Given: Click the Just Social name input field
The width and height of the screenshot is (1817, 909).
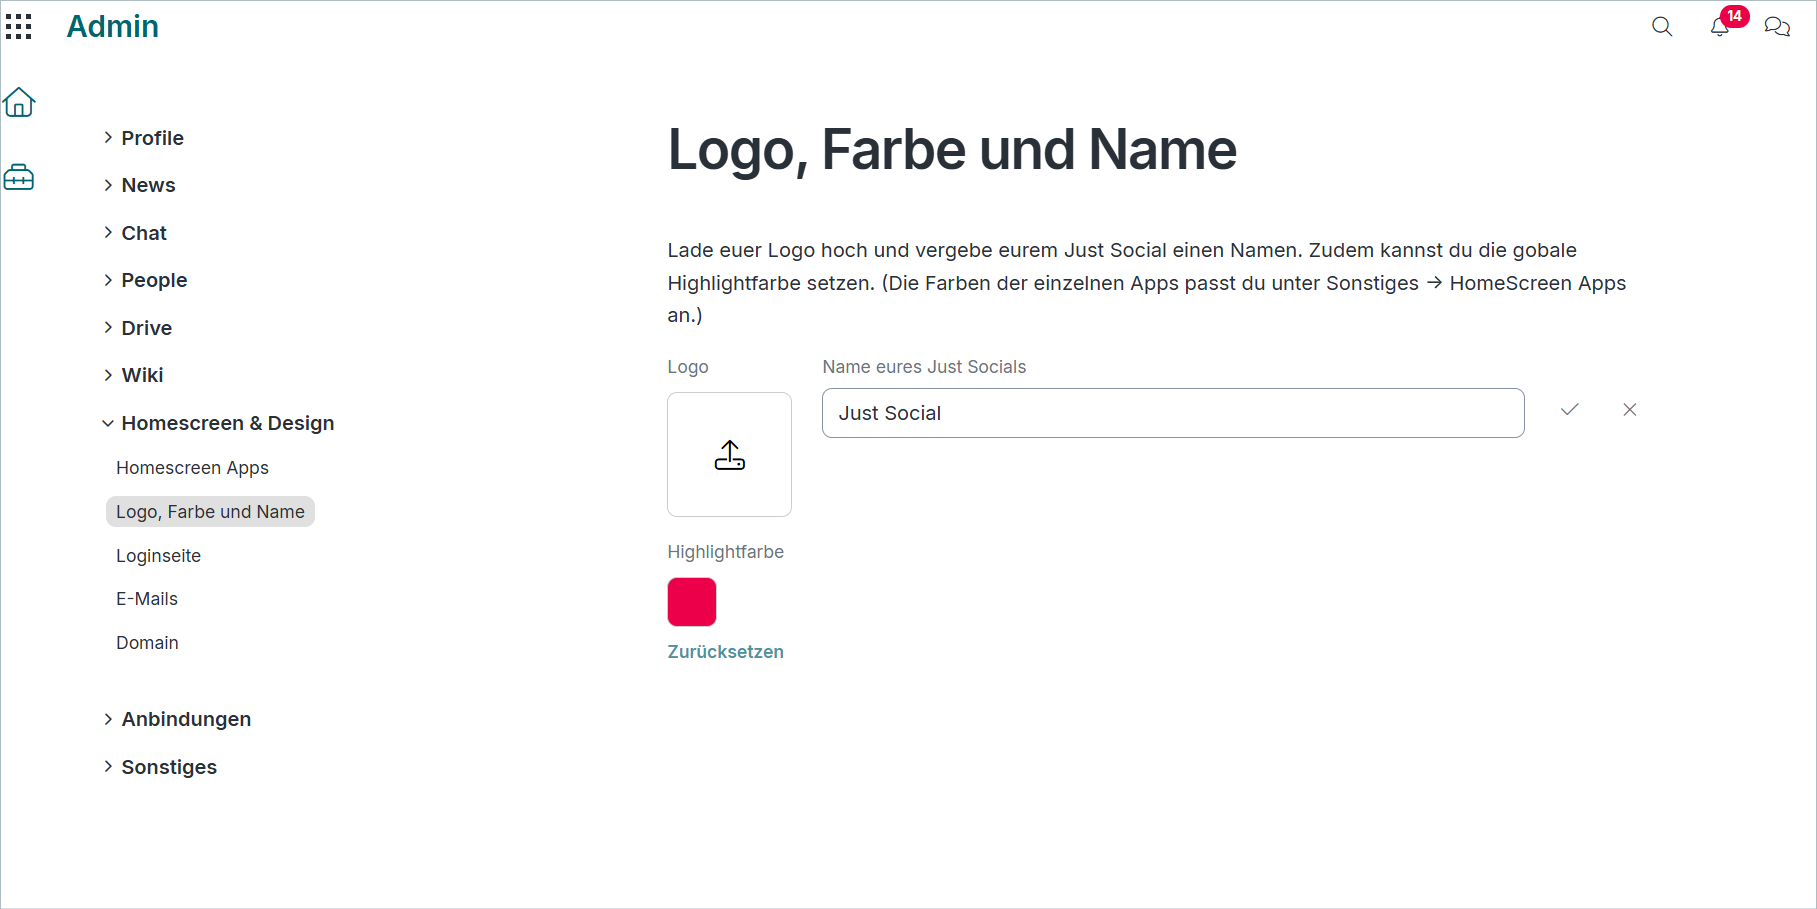Looking at the screenshot, I should (1173, 413).
